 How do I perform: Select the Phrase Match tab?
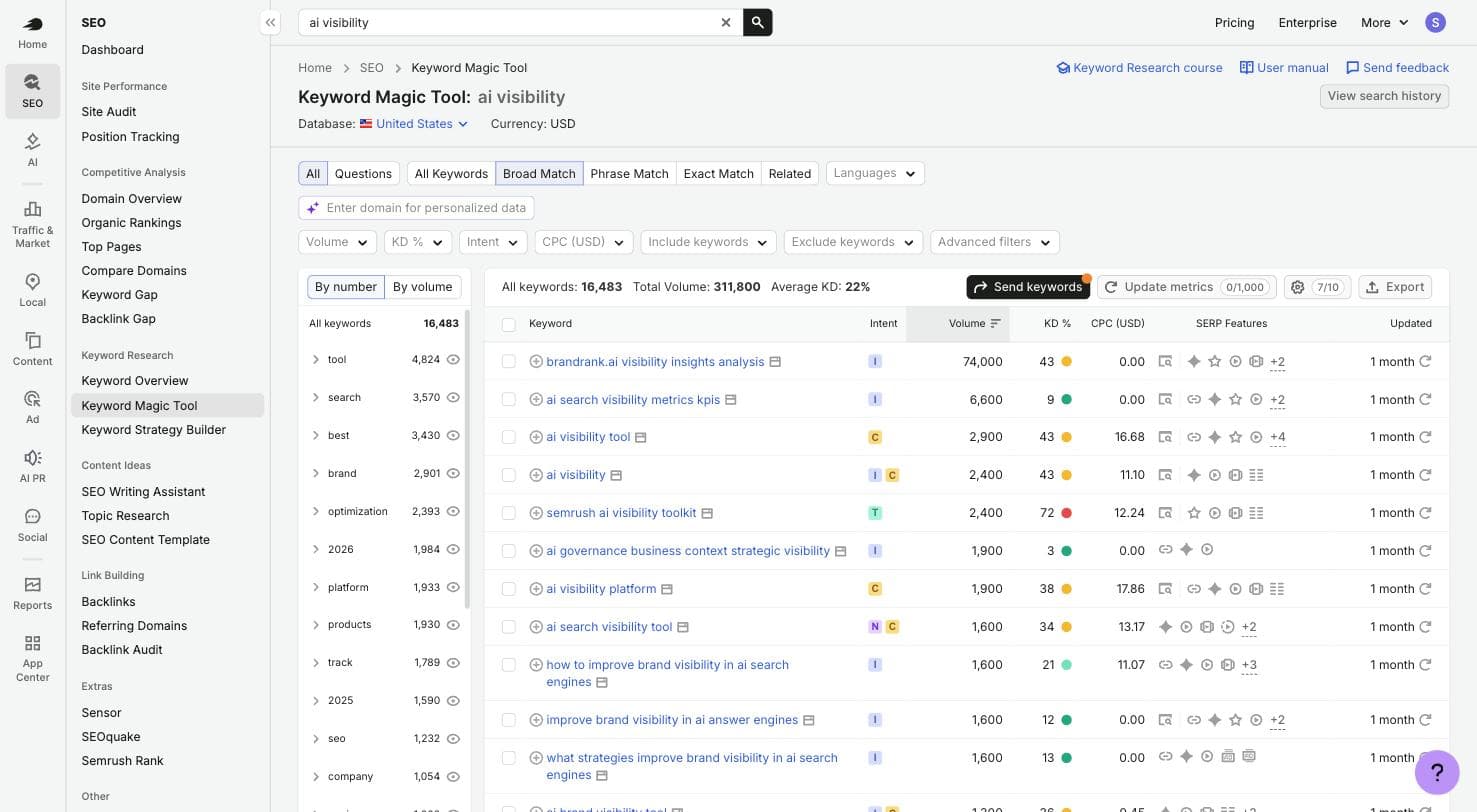click(629, 174)
